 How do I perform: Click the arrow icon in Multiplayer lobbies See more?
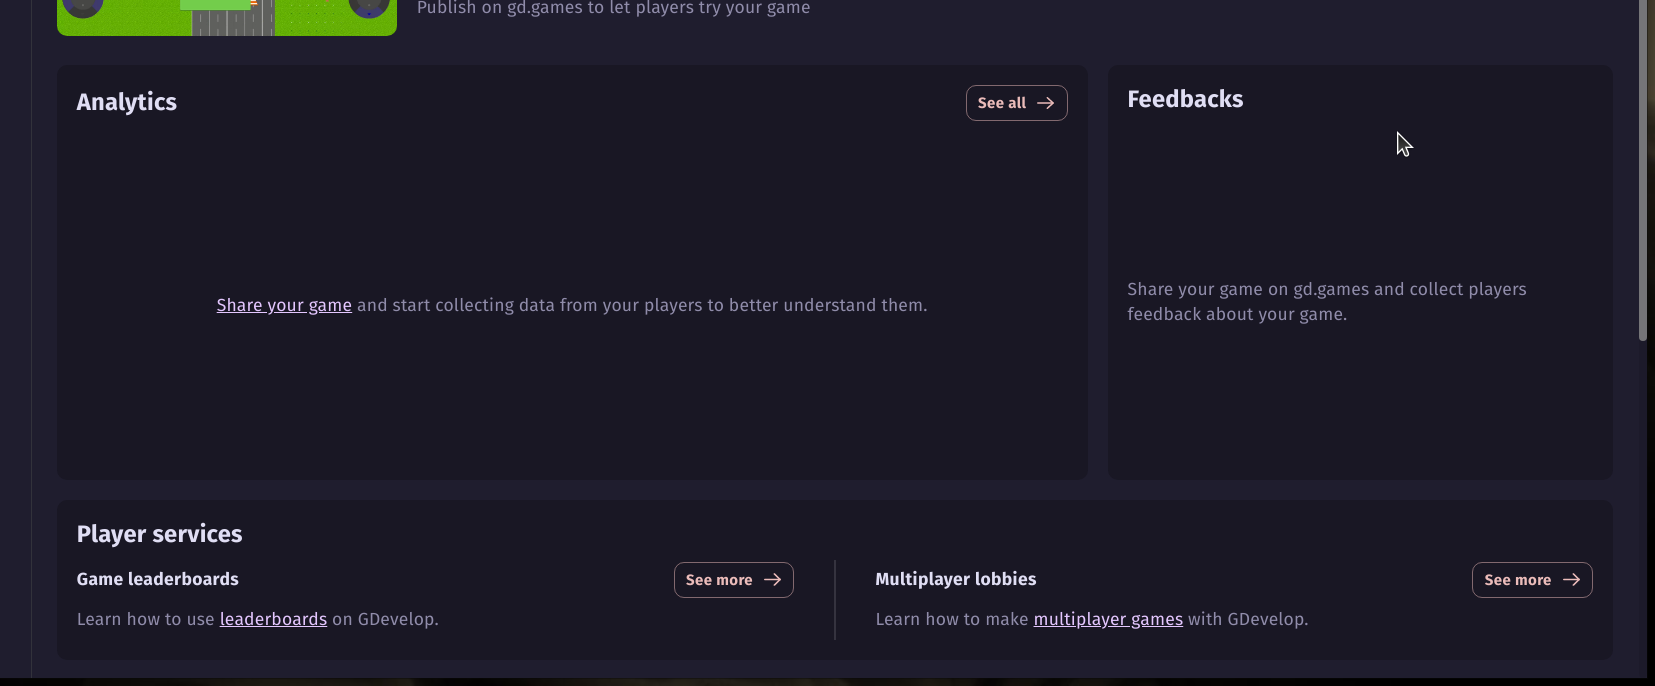tap(1571, 580)
